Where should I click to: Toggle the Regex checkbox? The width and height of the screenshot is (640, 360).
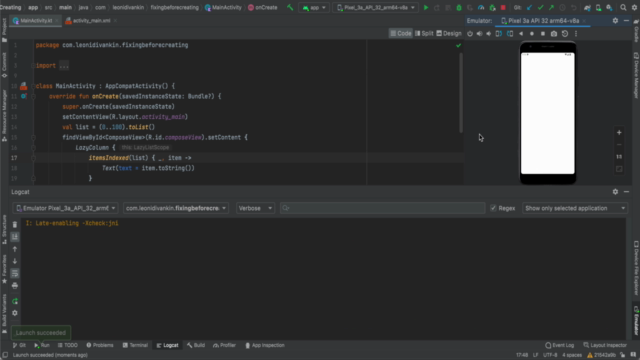[493, 208]
